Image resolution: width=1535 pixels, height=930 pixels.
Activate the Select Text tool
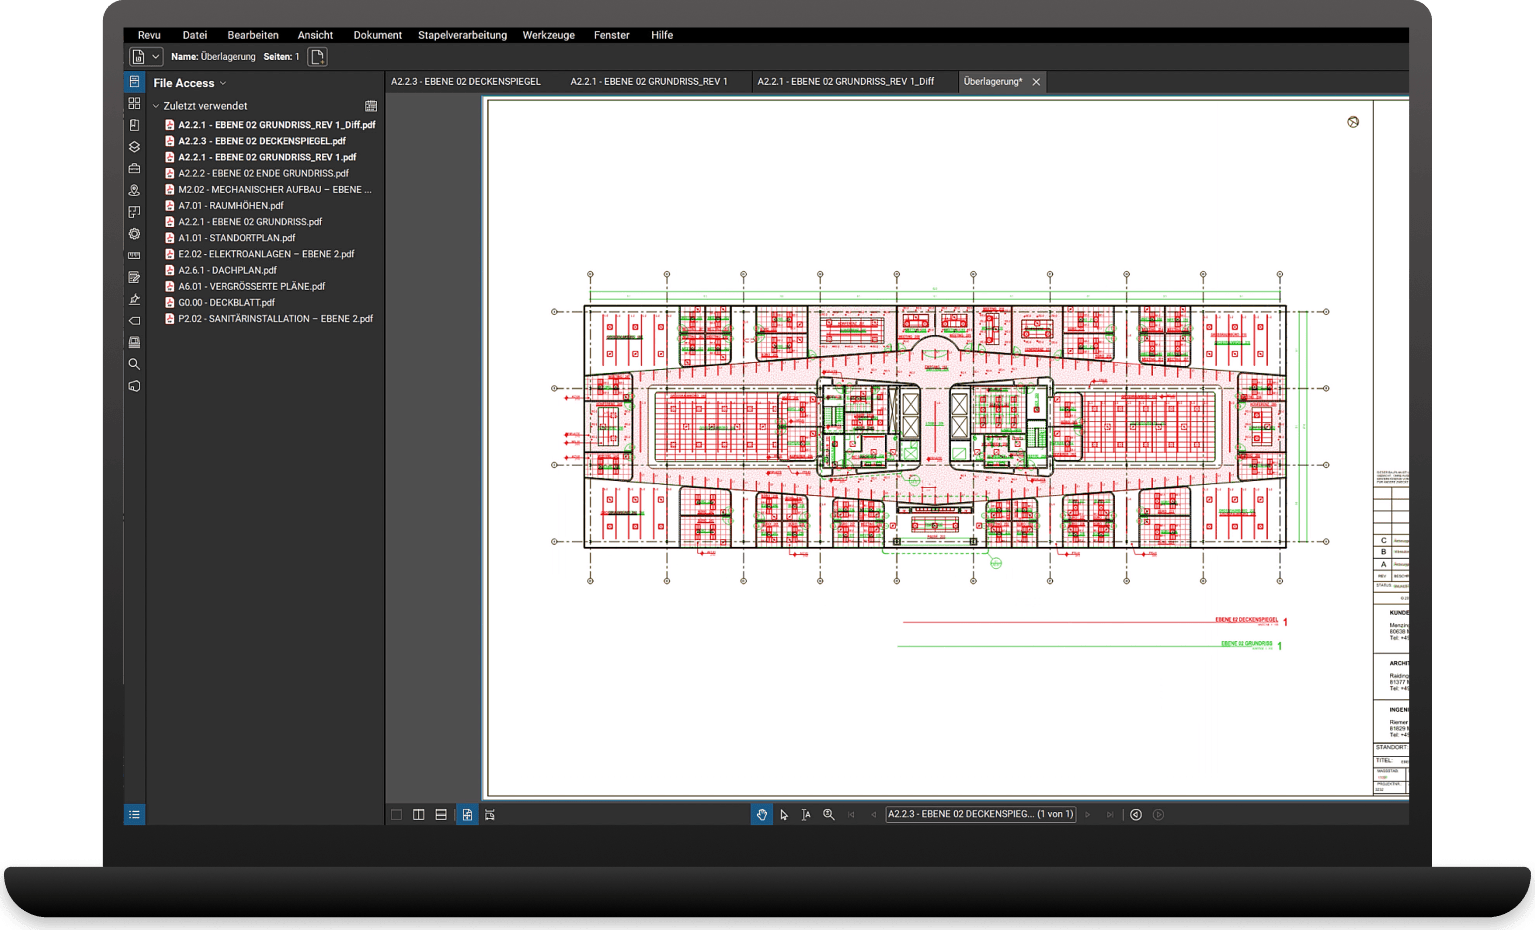[x=806, y=815]
